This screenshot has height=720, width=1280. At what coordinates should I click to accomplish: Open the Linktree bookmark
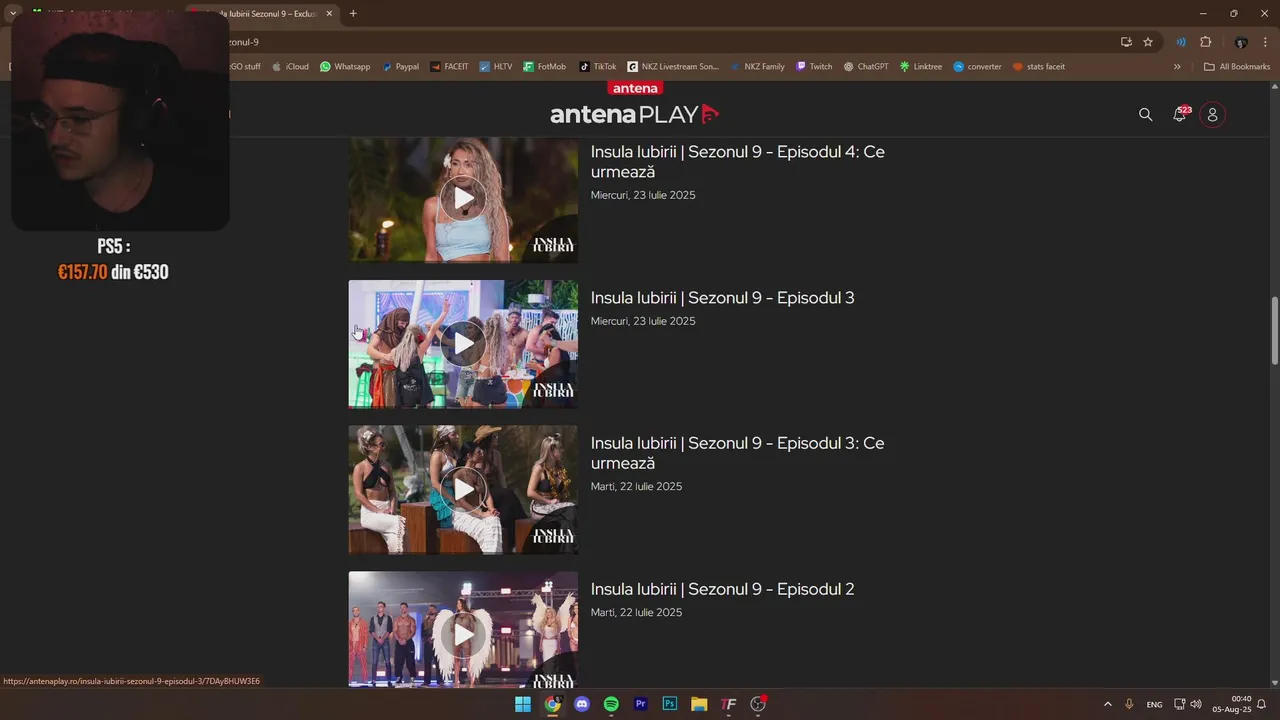pyautogui.click(x=920, y=67)
